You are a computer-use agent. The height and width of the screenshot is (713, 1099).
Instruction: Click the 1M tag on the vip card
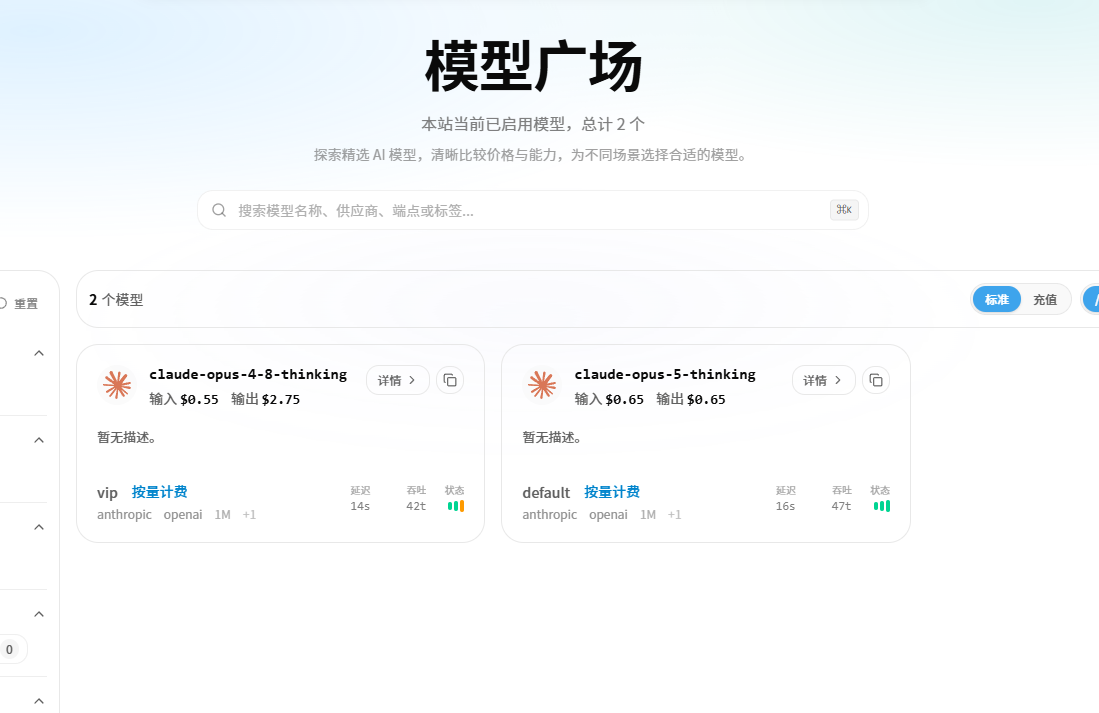(222, 515)
